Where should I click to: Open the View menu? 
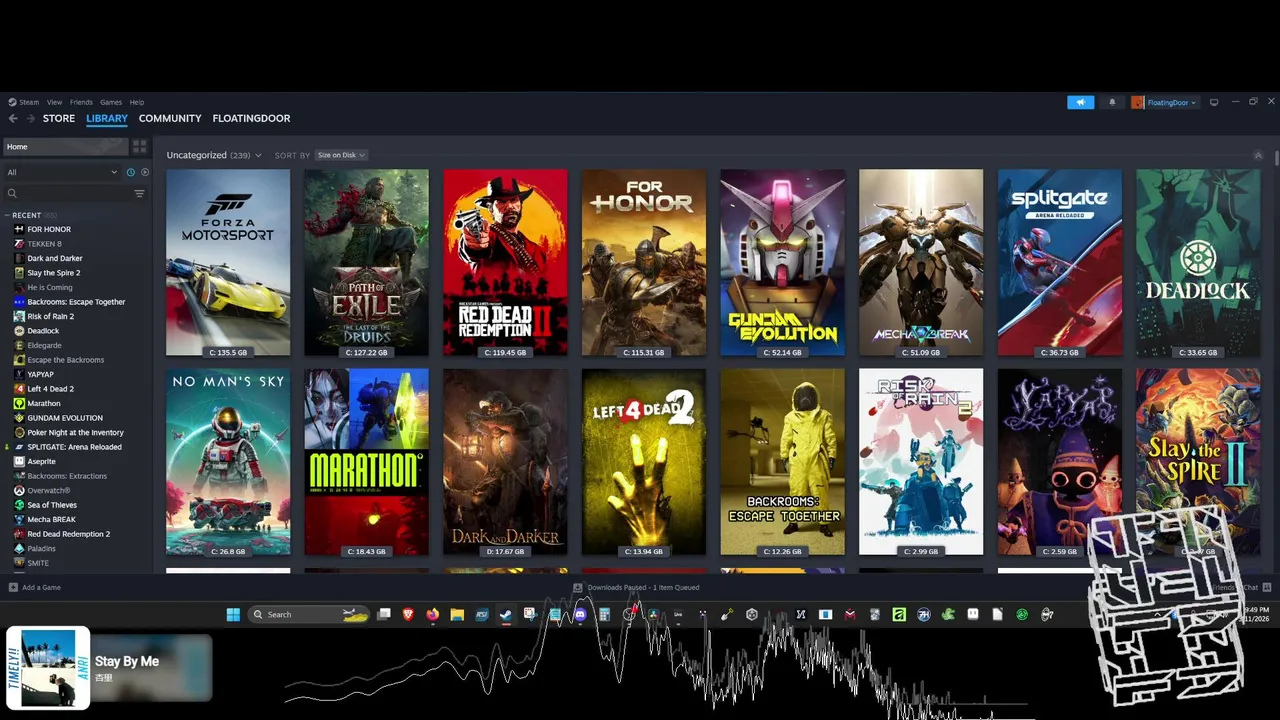[x=54, y=102]
